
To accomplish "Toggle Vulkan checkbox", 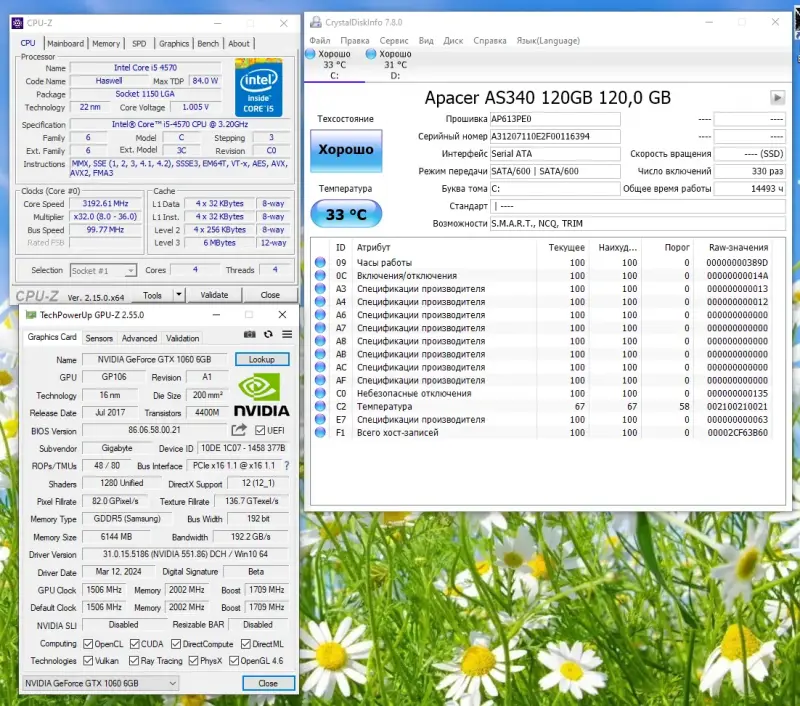I will click(x=88, y=661).
